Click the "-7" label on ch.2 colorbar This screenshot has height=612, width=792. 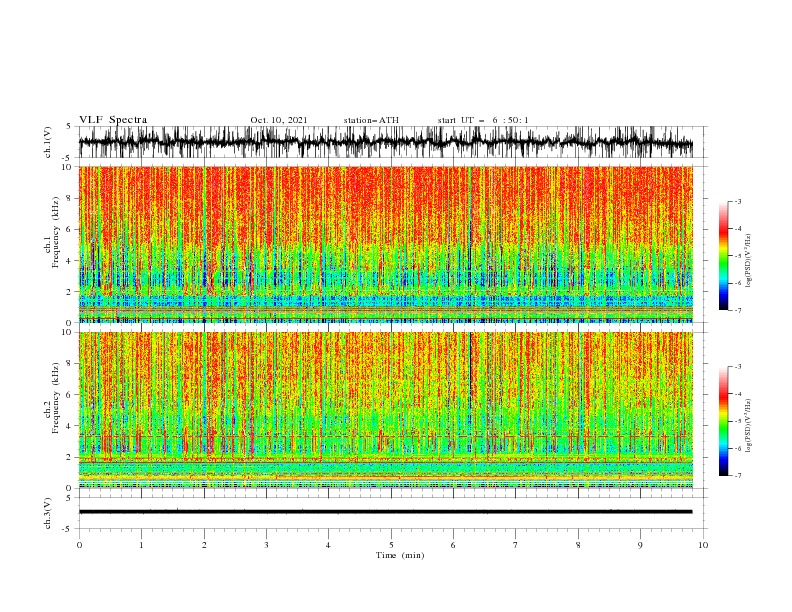tap(737, 476)
